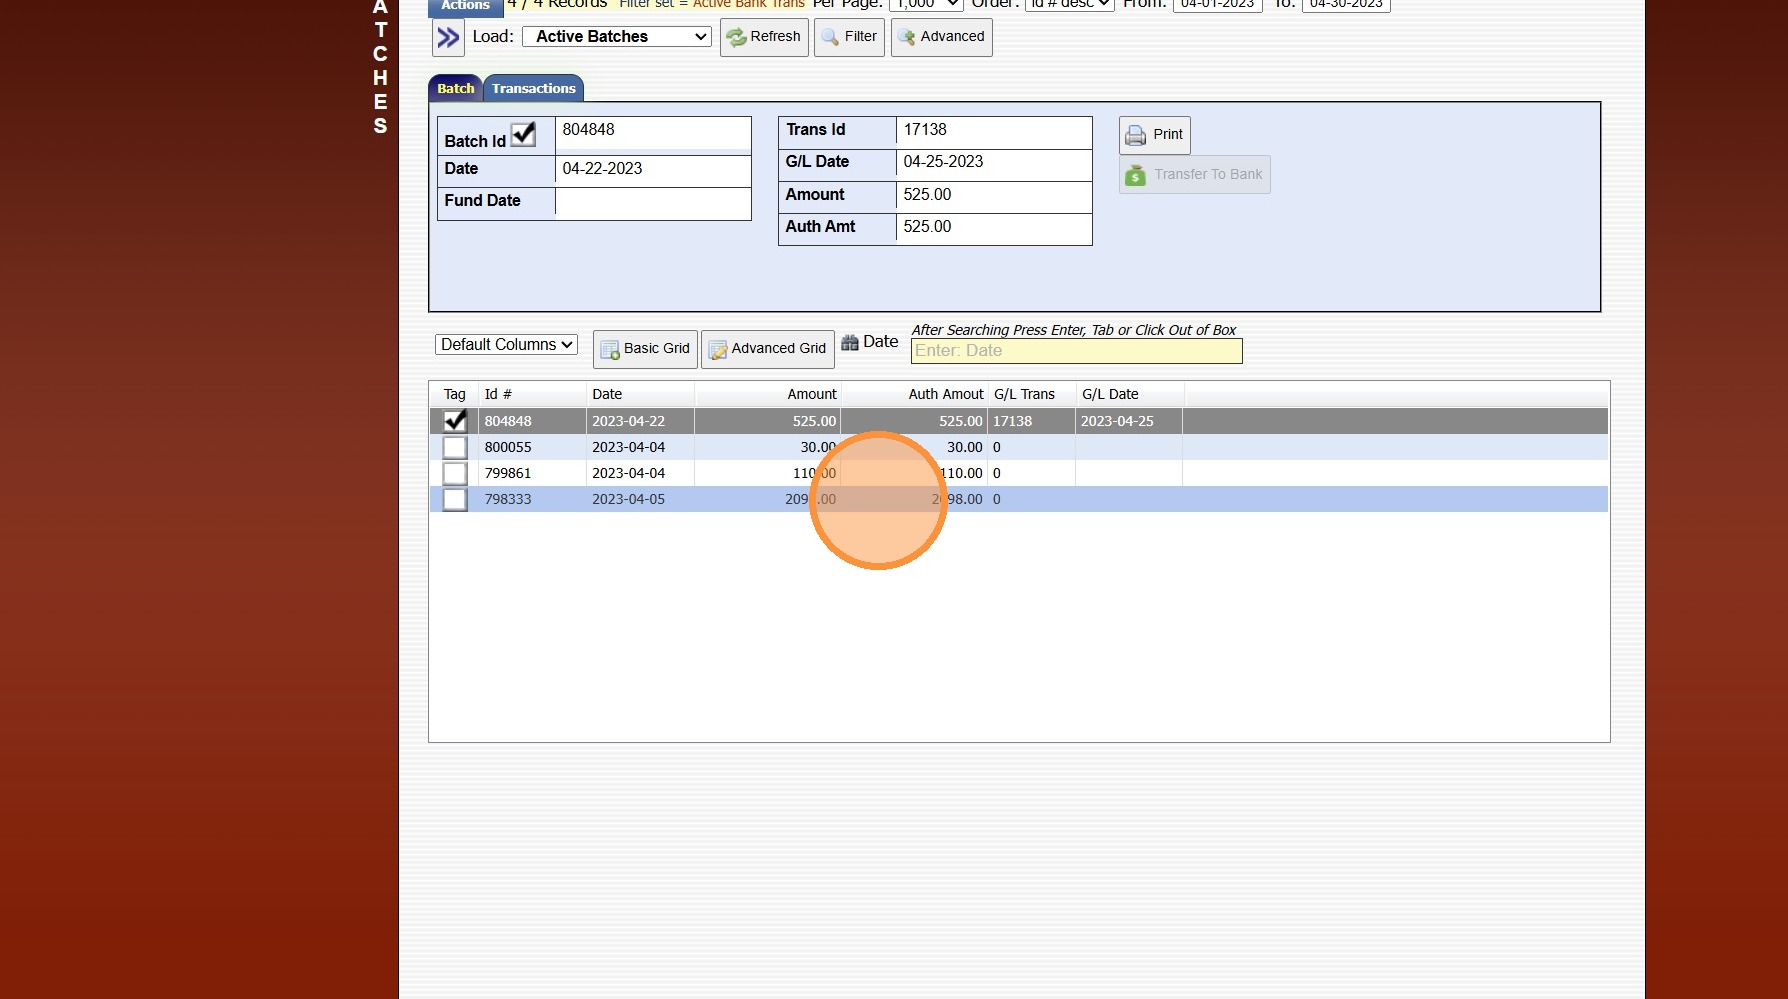
Task: Click the Amount field in the batch form
Action: [994, 196]
